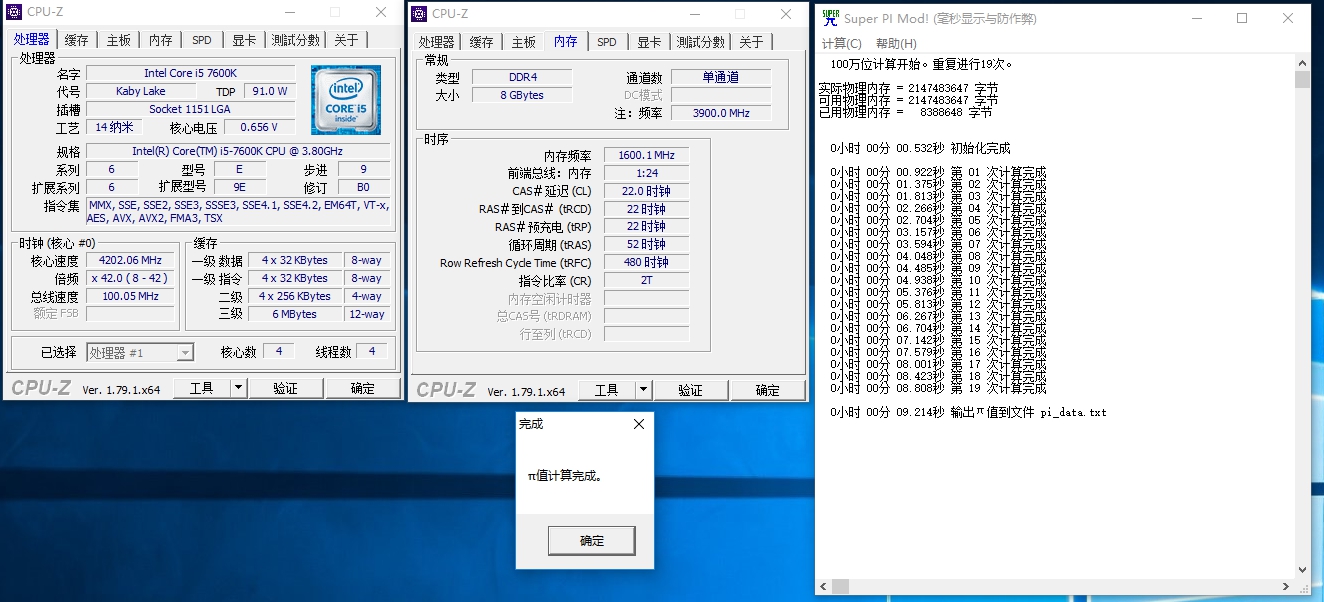This screenshot has width=1324, height=602.
Task: Click the 确定 button in the memory CPU-Z window
Action: (x=768, y=389)
